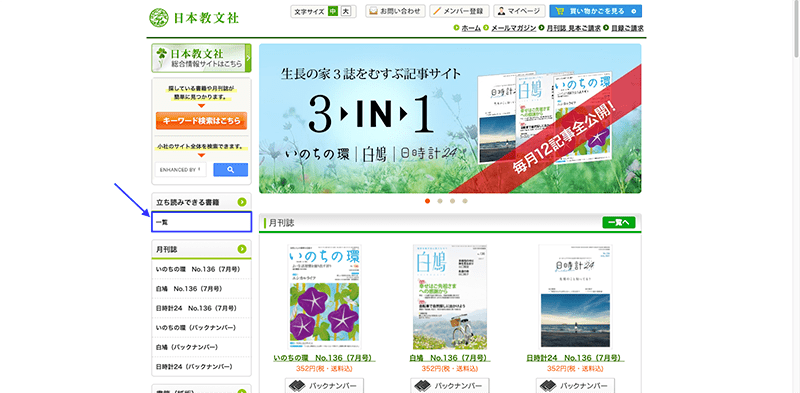Open メールマガジン link
The height and width of the screenshot is (393, 800).
point(513,28)
